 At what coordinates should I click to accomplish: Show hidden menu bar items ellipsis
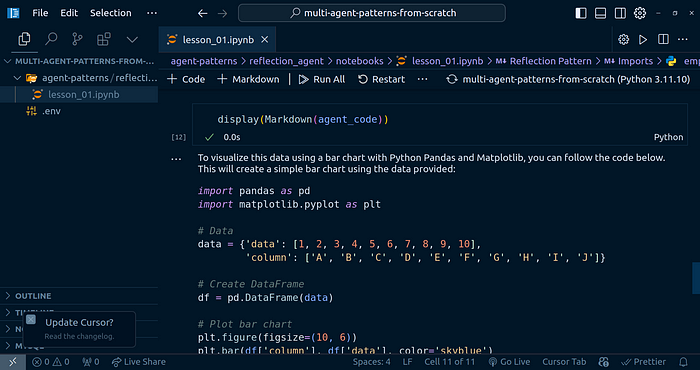pyautogui.click(x=152, y=13)
